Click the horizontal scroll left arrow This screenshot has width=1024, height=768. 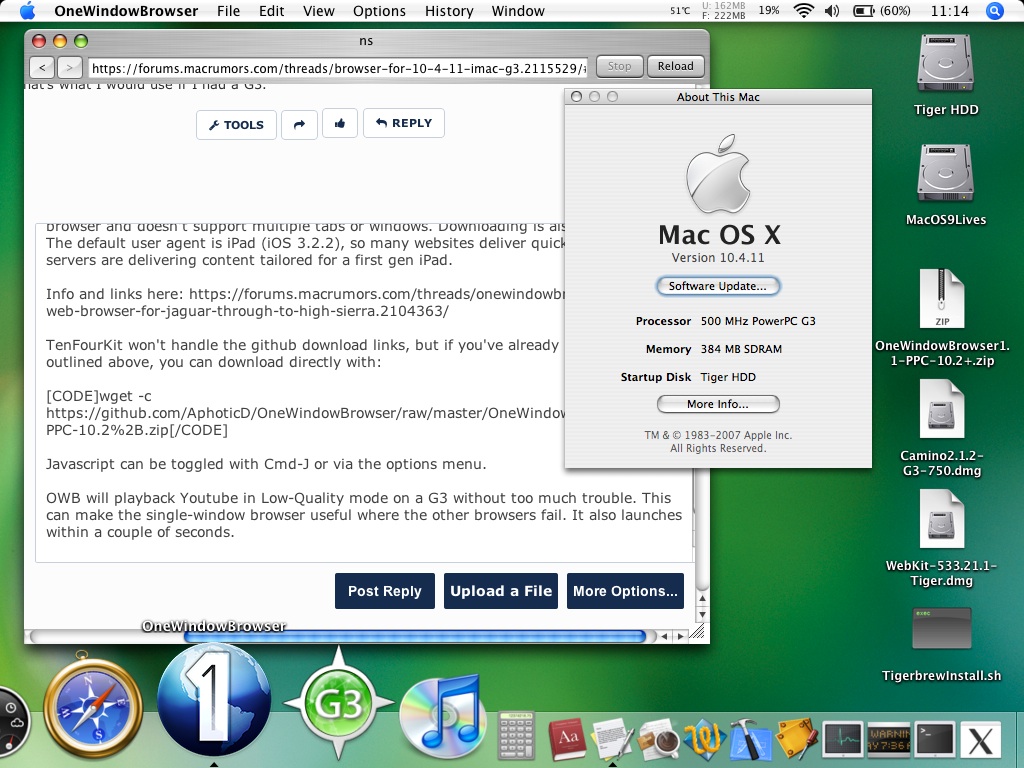pyautogui.click(x=664, y=636)
